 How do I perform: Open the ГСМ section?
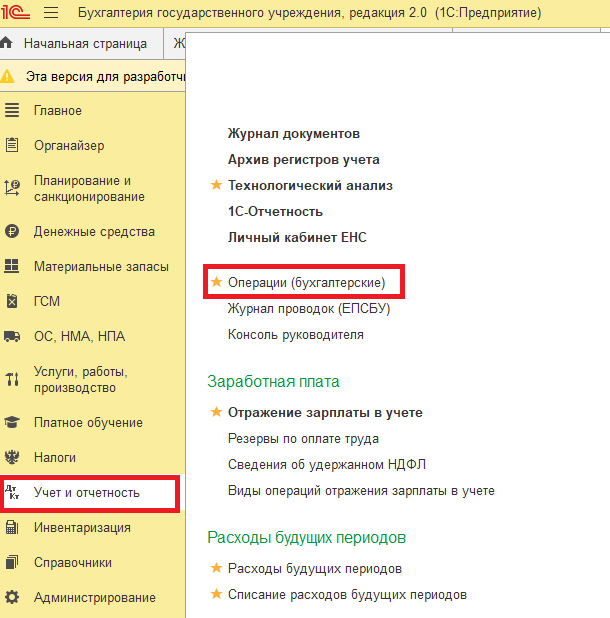click(x=47, y=301)
